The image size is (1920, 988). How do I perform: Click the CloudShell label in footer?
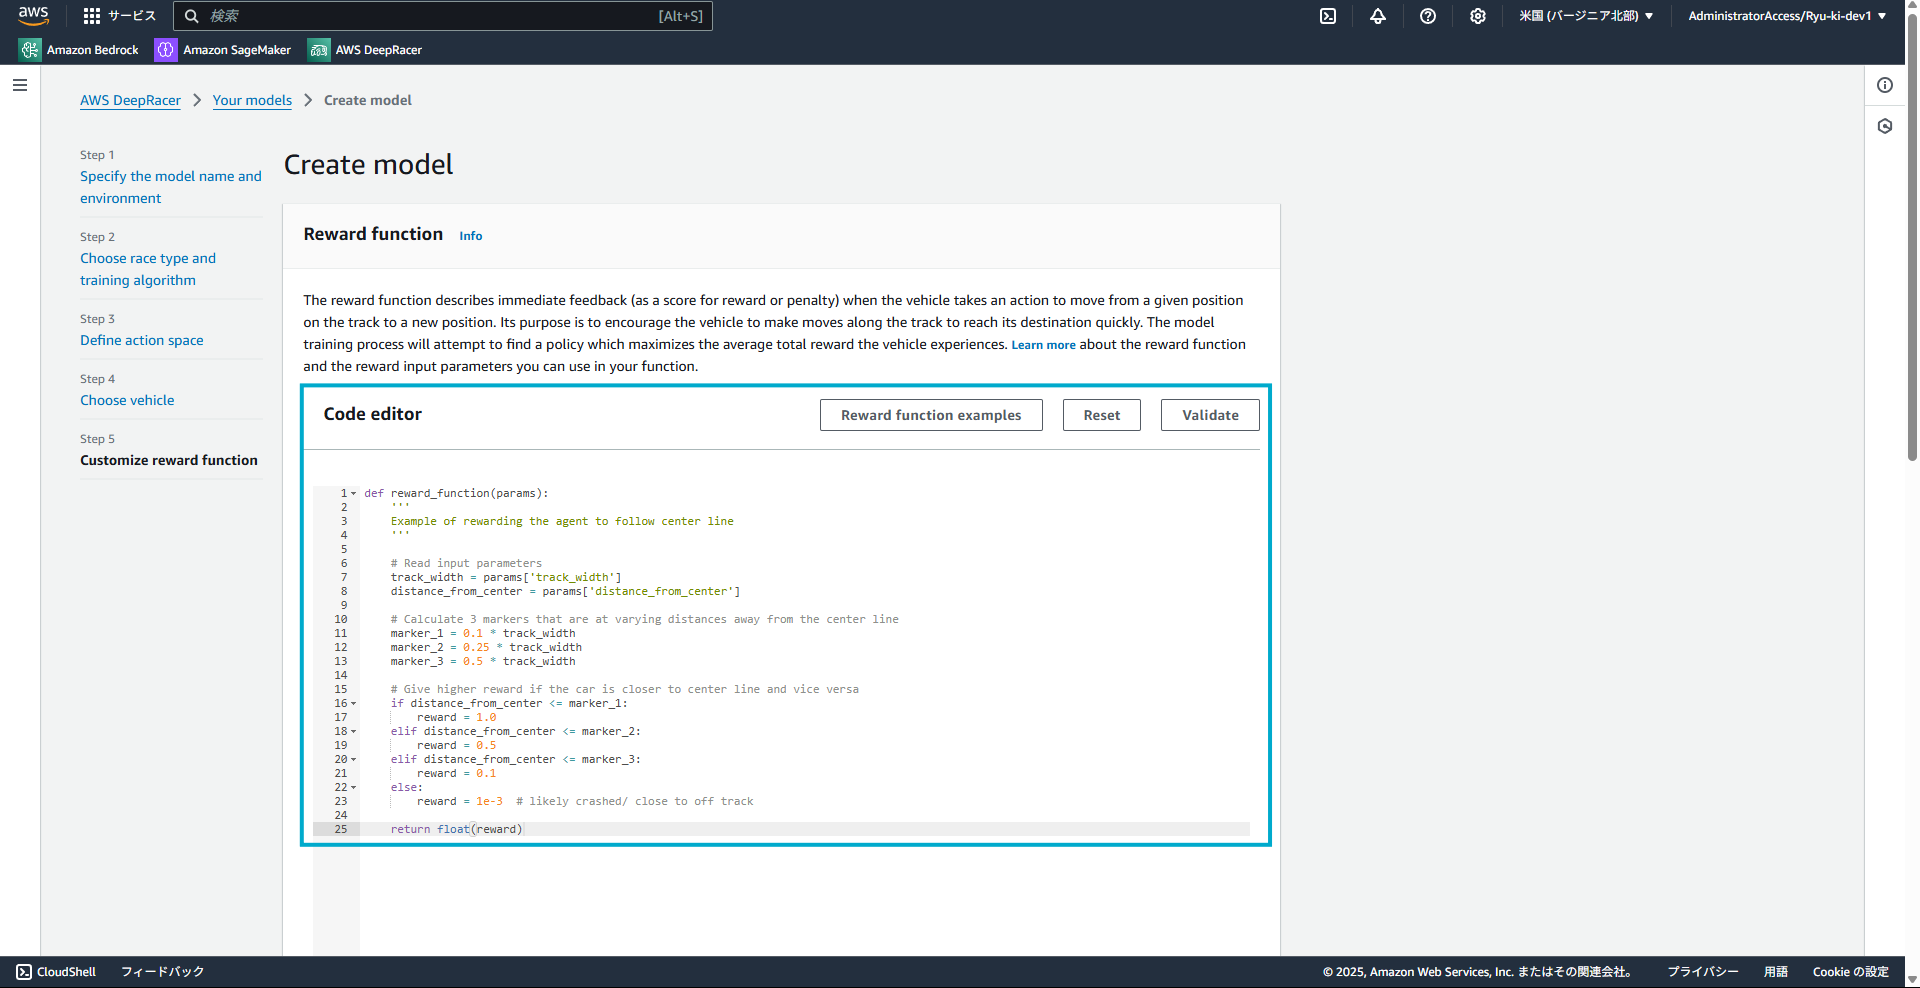pos(66,972)
